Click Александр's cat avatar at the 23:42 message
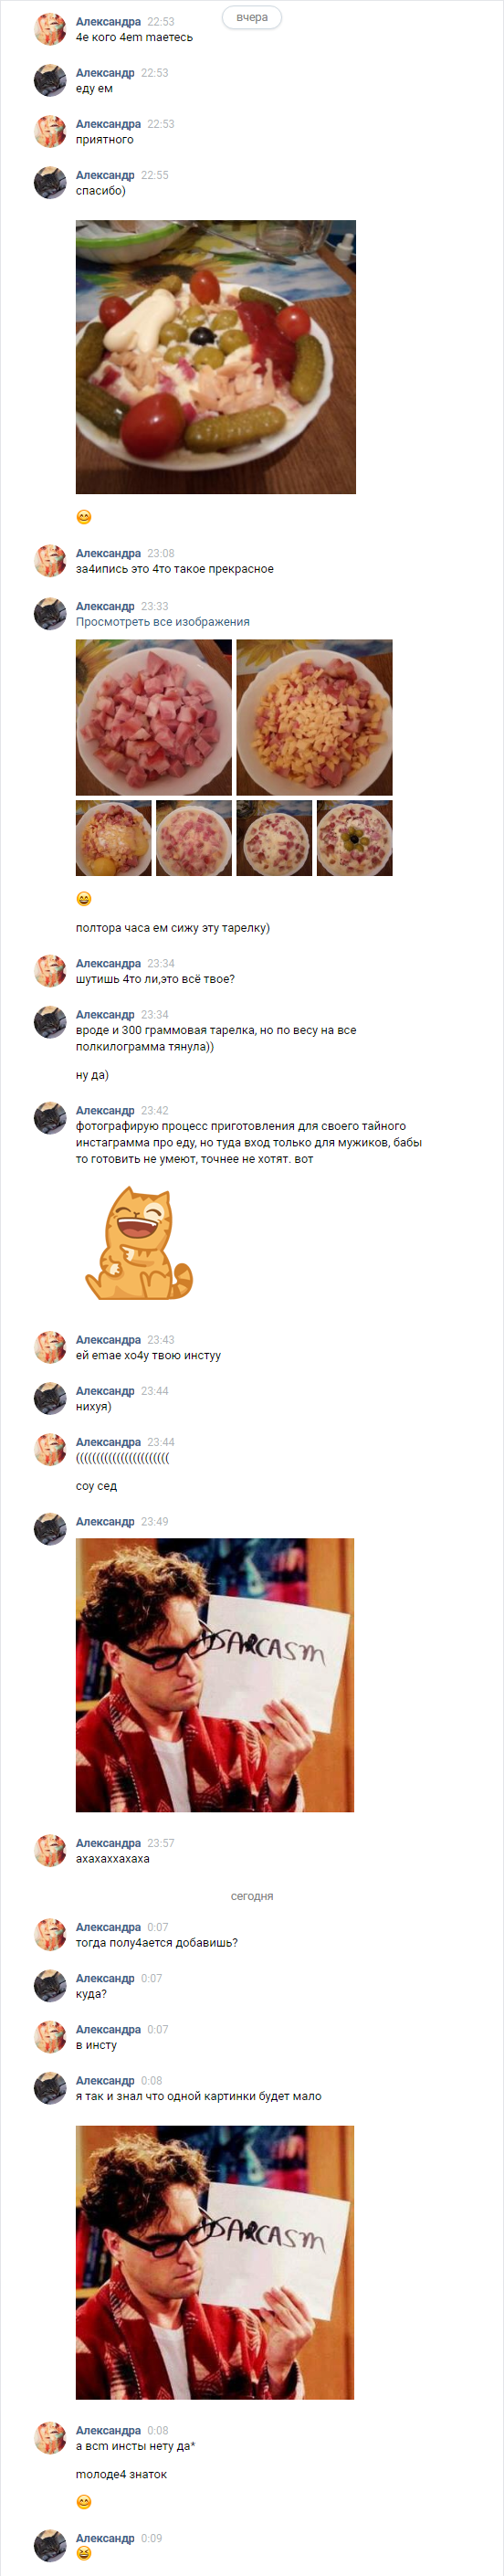 tap(50, 1118)
